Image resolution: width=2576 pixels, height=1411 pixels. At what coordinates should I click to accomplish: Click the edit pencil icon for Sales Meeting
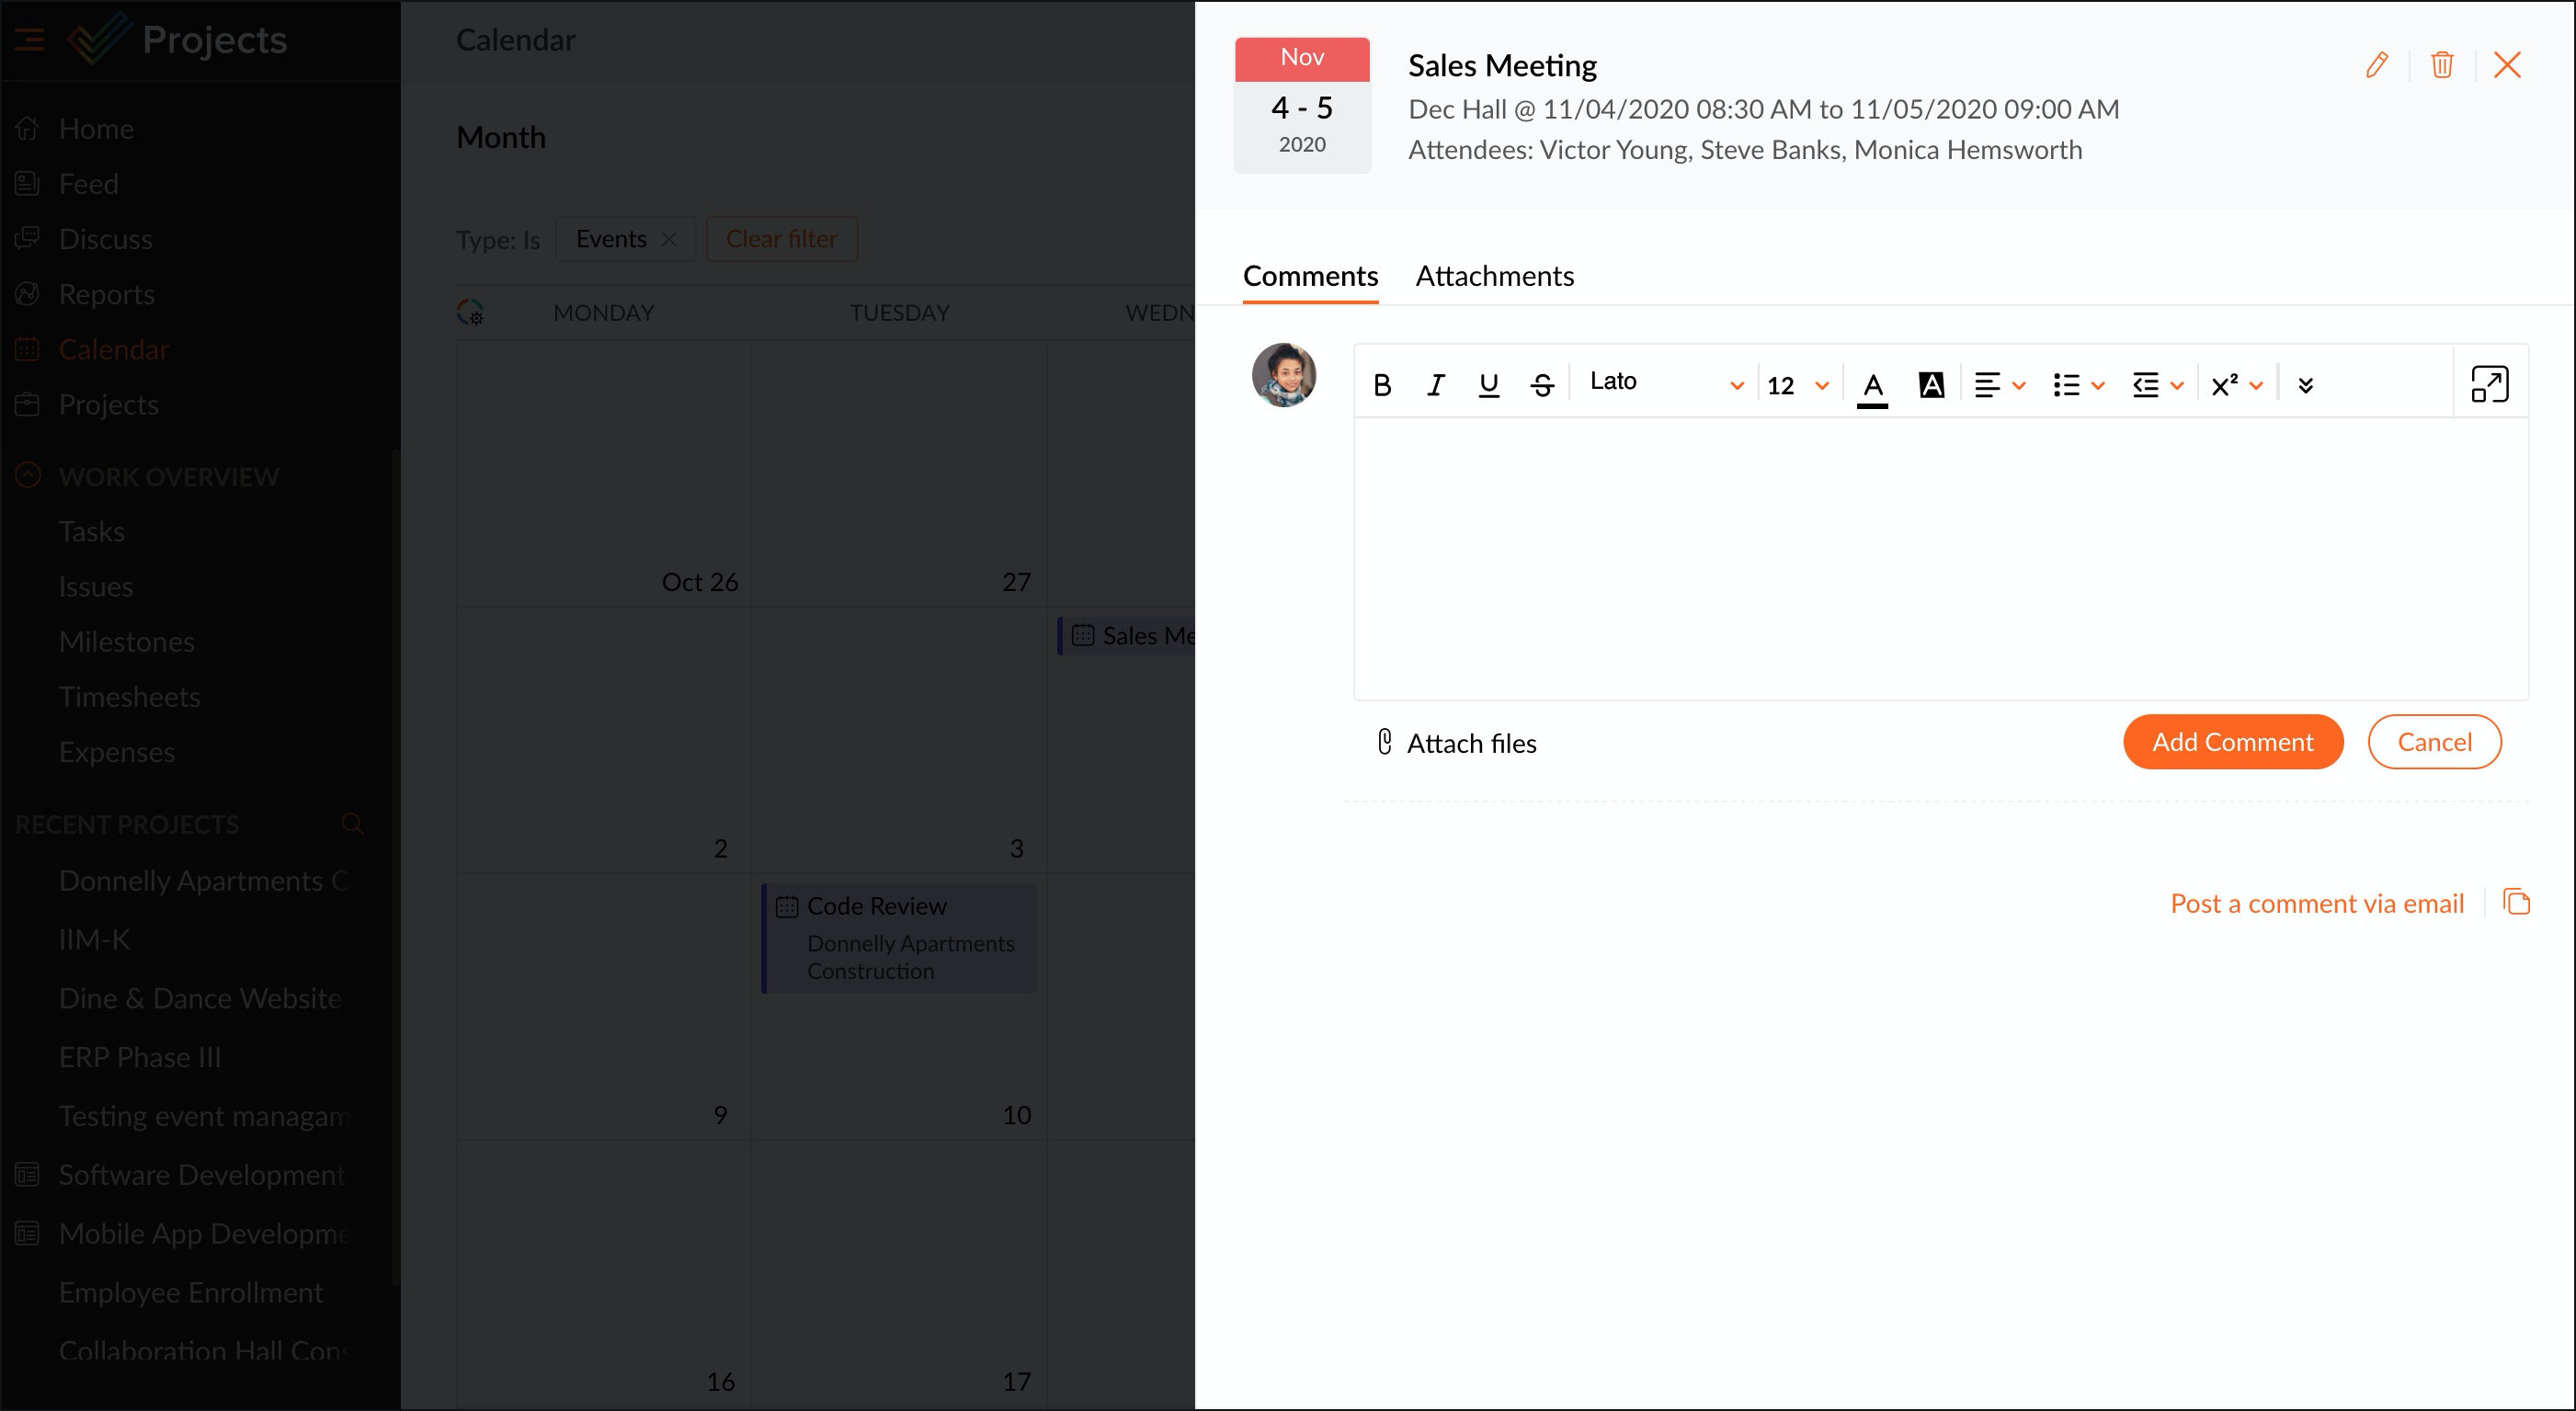(2376, 65)
